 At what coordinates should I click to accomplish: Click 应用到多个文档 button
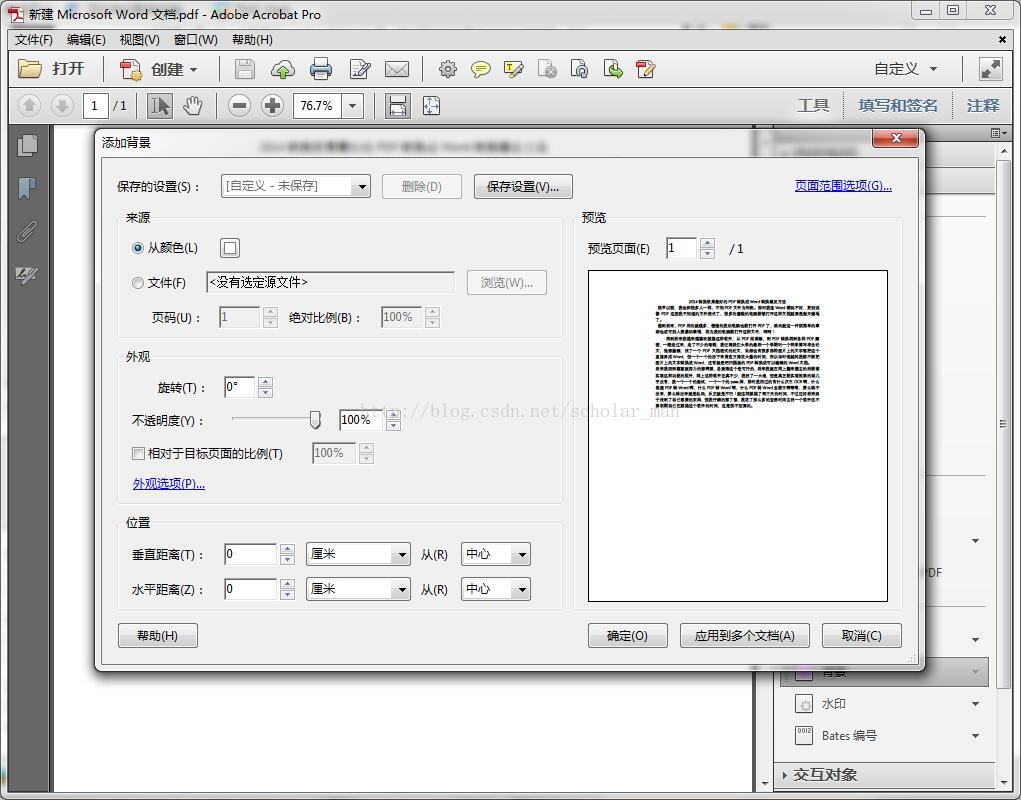click(744, 635)
